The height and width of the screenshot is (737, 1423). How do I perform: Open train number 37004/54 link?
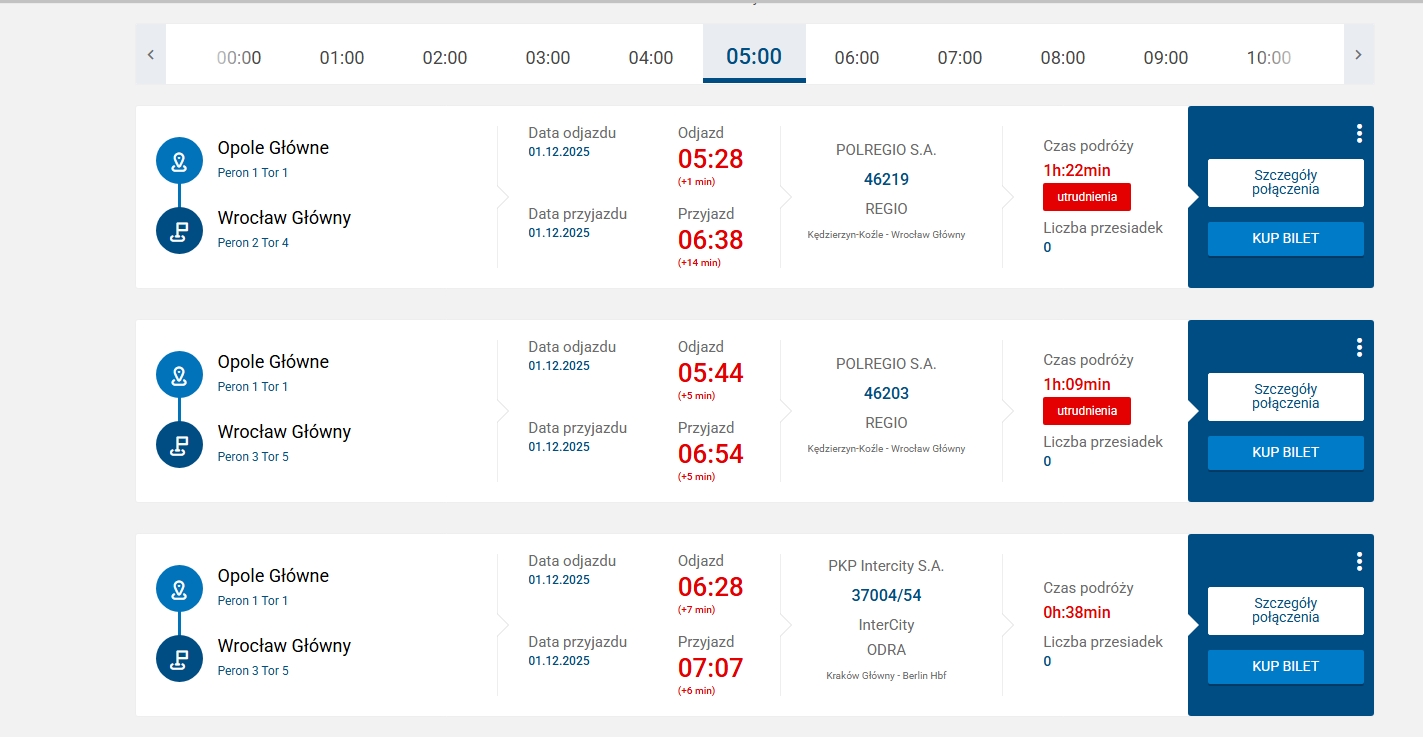point(886,595)
